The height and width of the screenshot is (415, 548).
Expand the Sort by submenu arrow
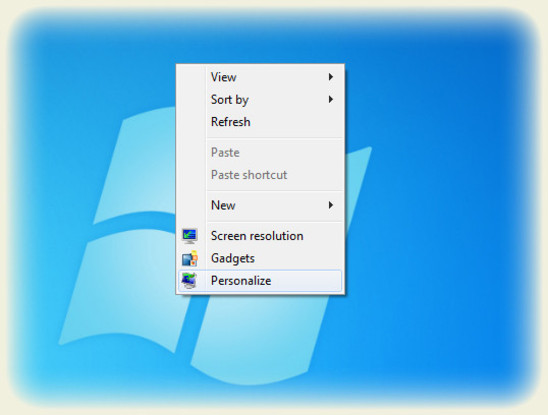click(x=331, y=100)
